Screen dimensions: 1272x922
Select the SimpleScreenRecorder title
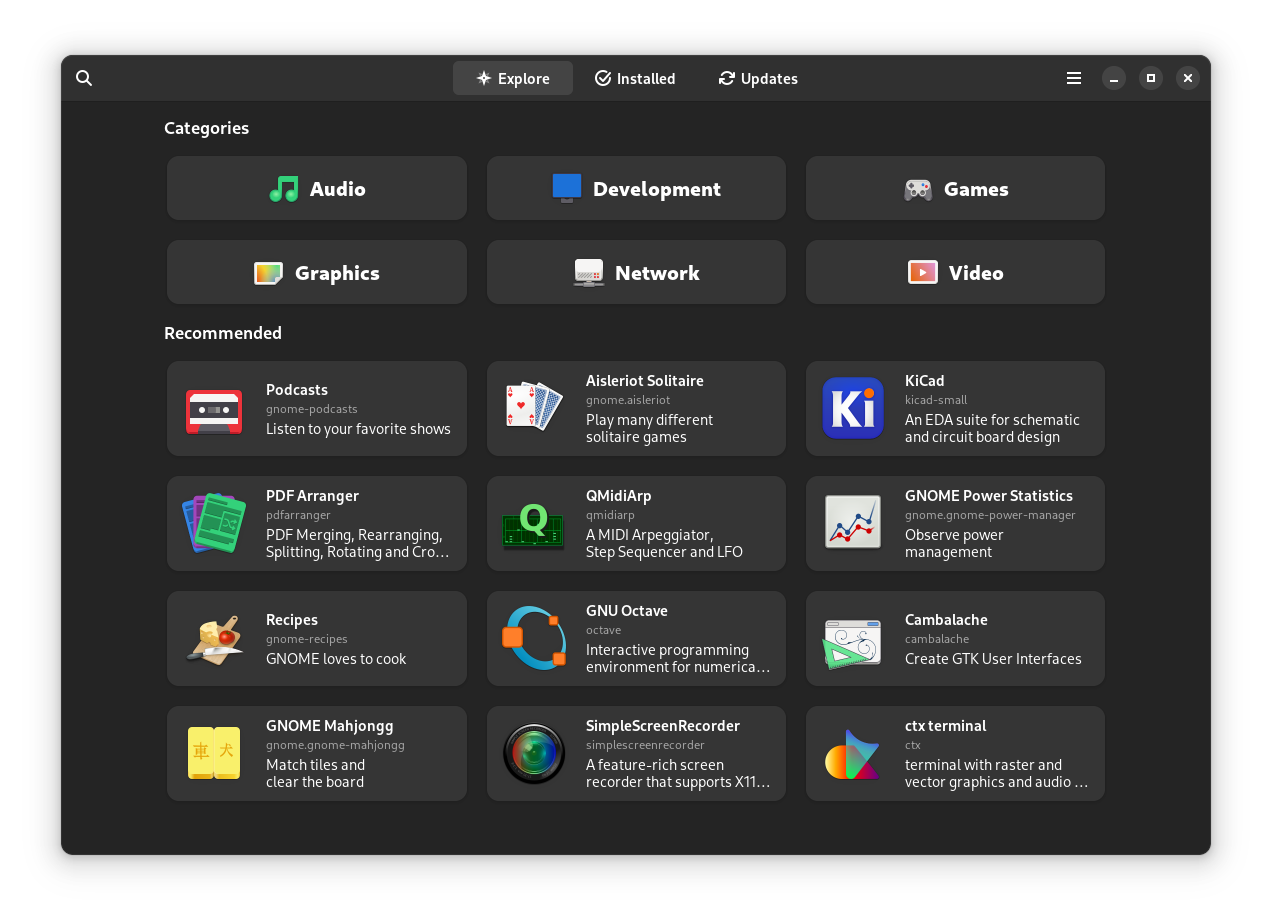point(663,726)
